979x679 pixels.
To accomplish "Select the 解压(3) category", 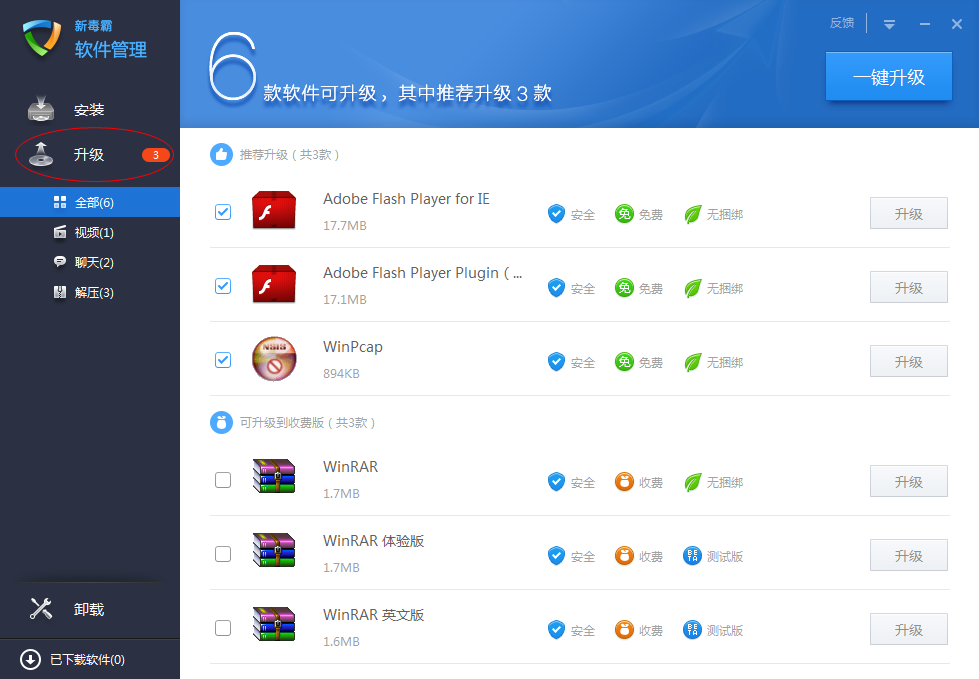I will (x=90, y=292).
